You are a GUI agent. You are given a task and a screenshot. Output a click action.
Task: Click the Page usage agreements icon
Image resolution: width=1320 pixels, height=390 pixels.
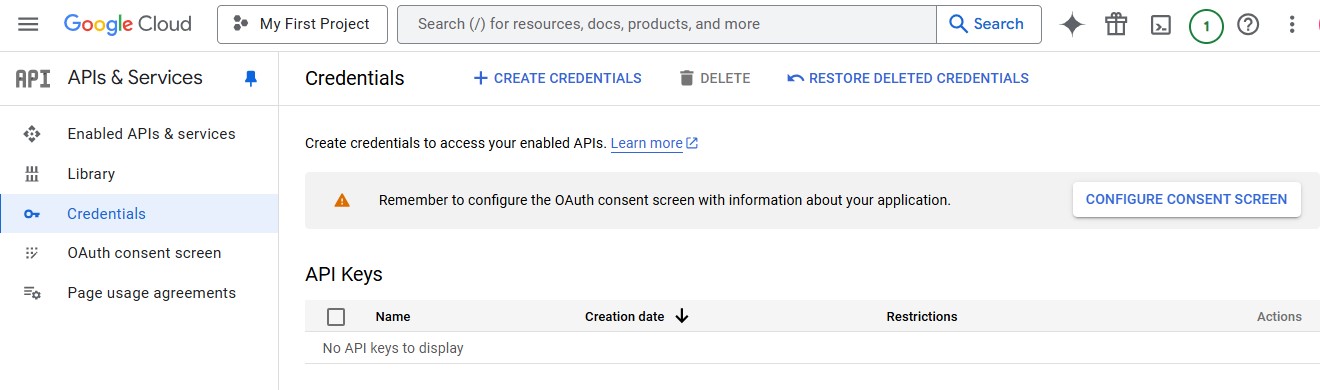point(32,293)
